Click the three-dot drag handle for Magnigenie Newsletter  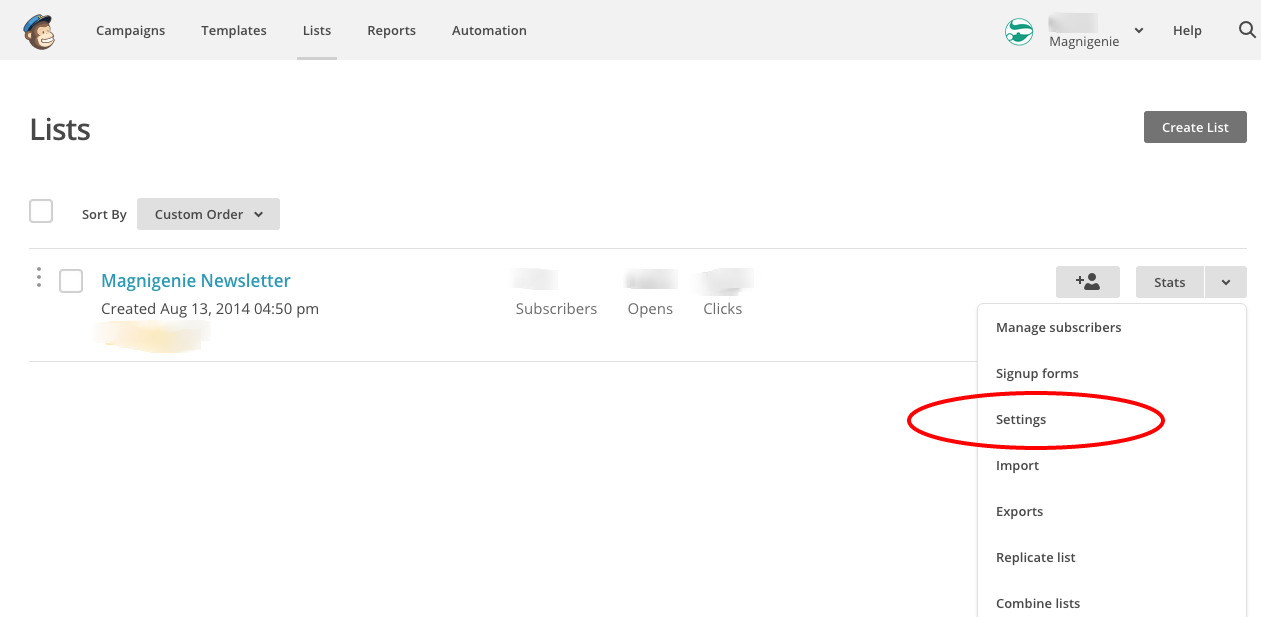tap(39, 277)
